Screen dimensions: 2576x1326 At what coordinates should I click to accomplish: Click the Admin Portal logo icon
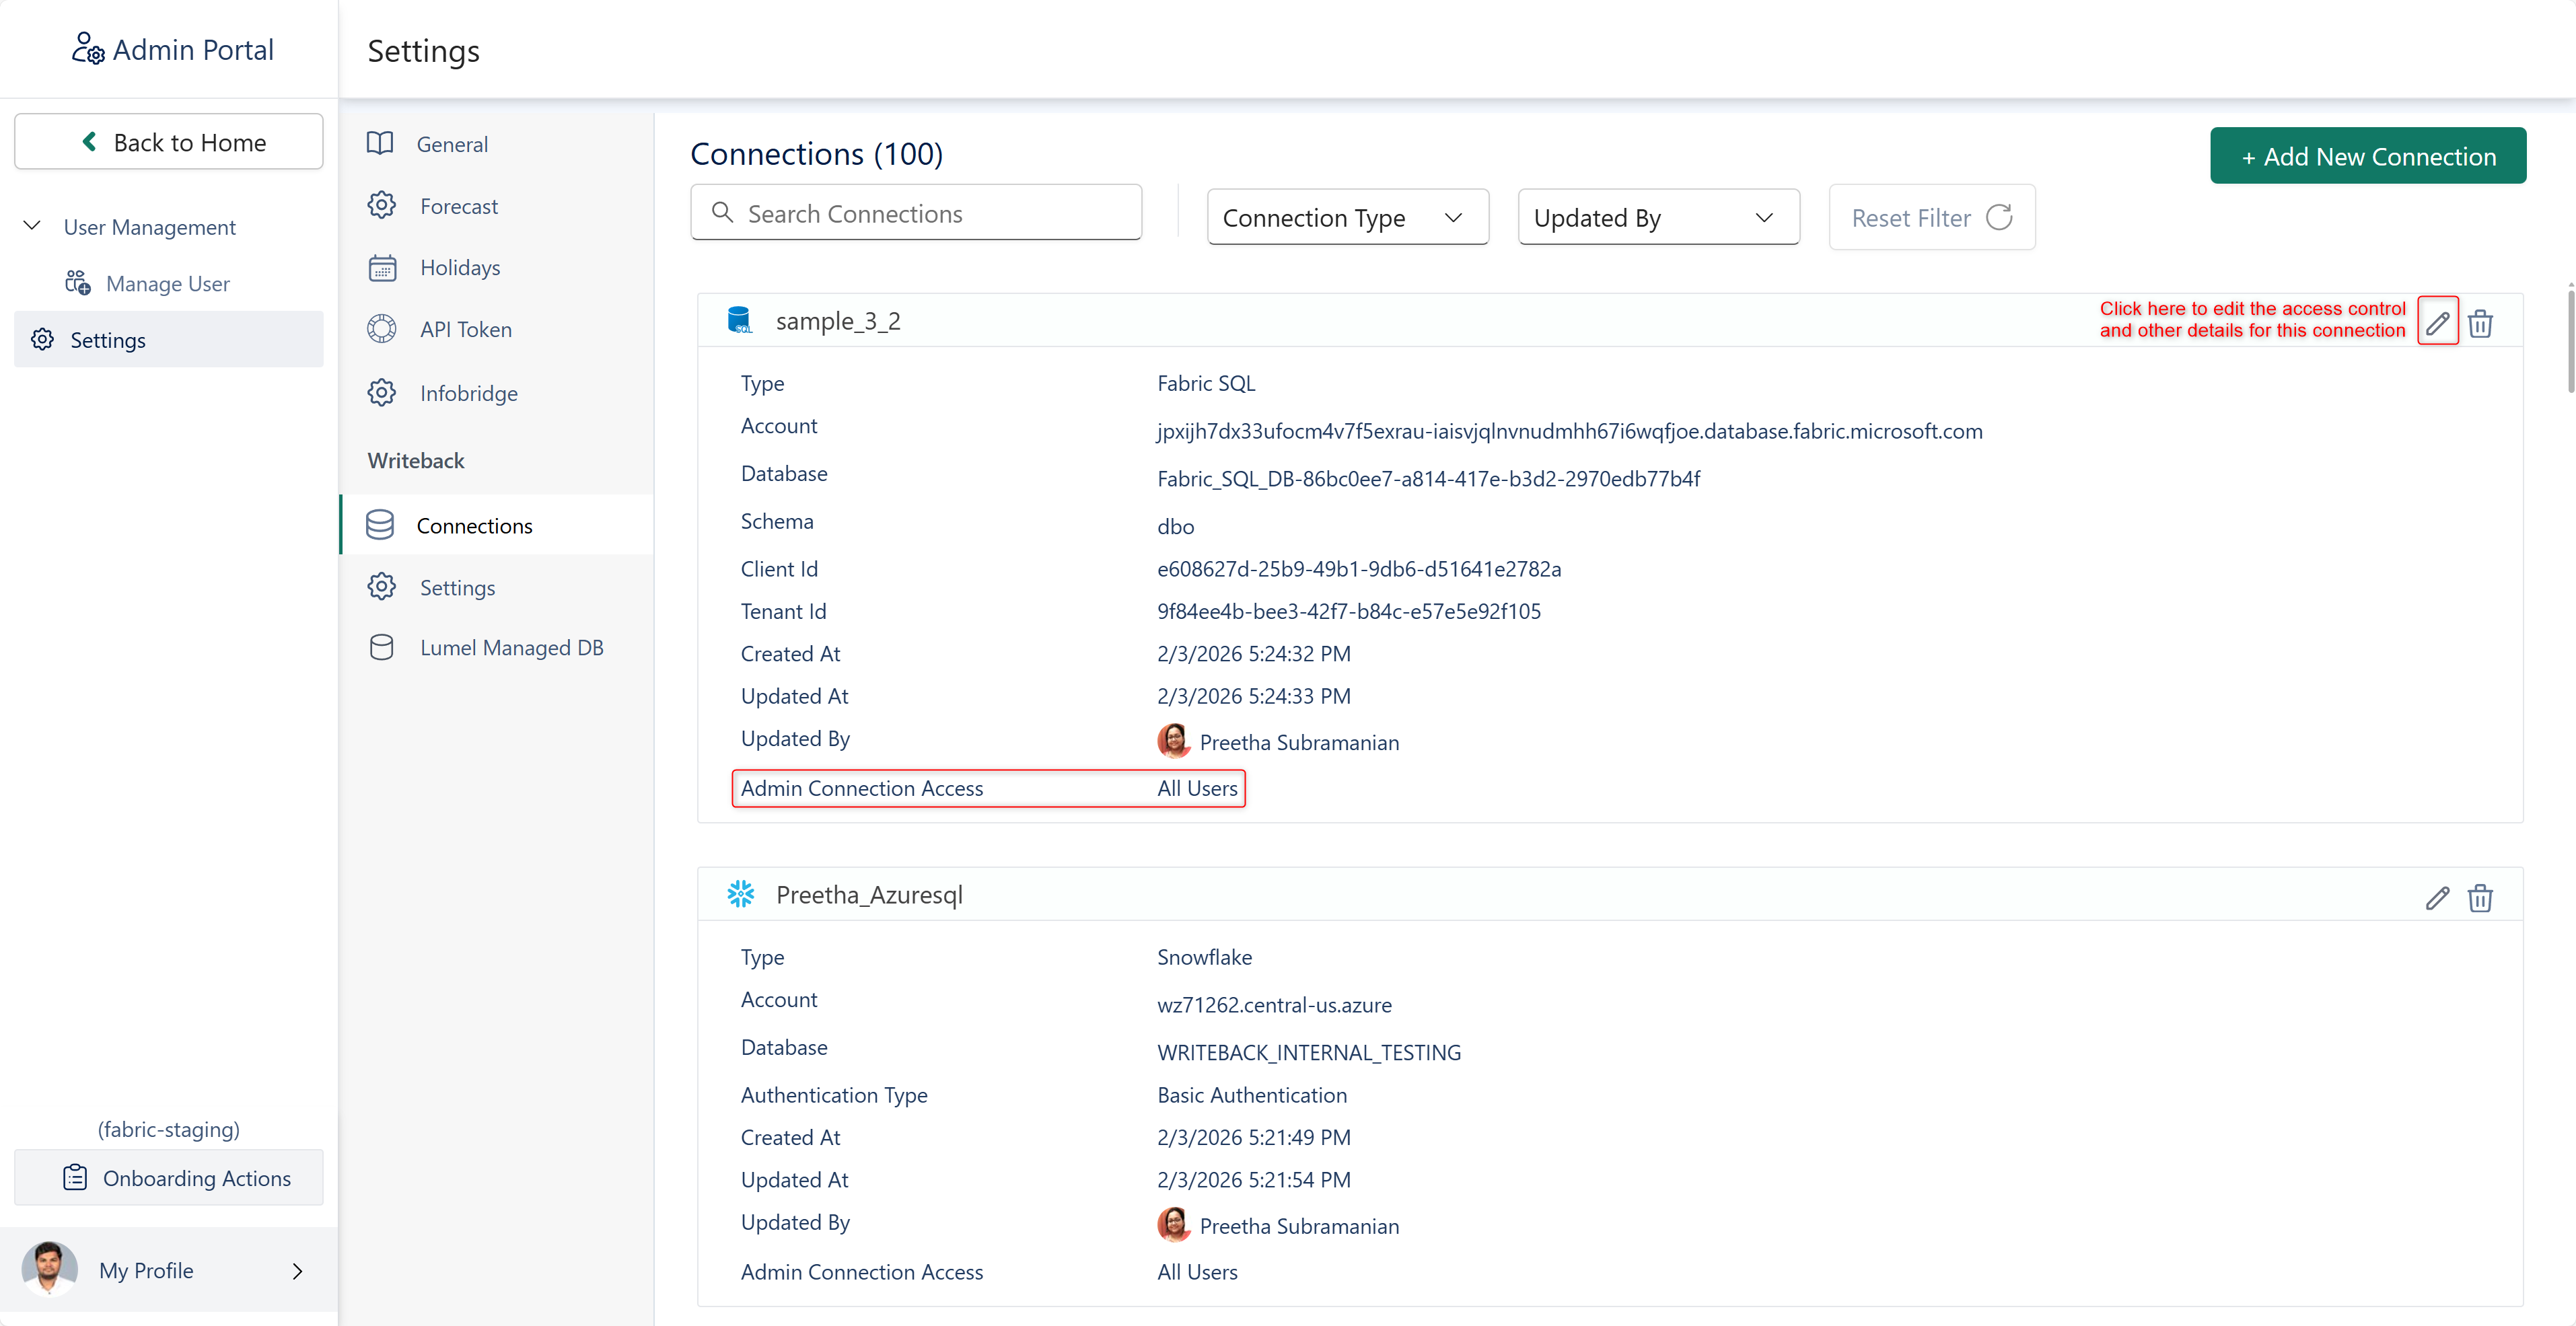point(87,48)
